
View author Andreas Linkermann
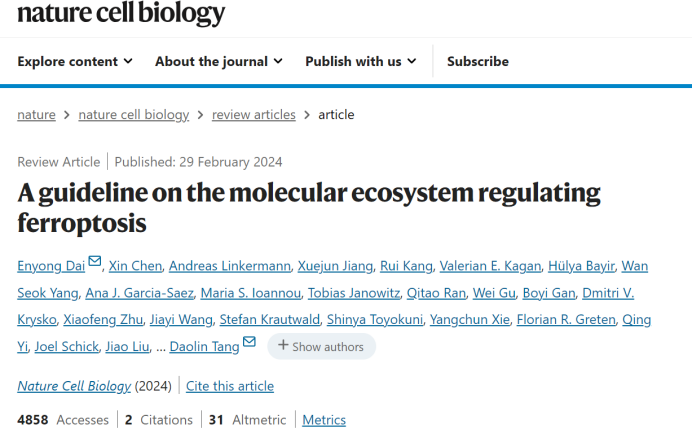(x=230, y=266)
